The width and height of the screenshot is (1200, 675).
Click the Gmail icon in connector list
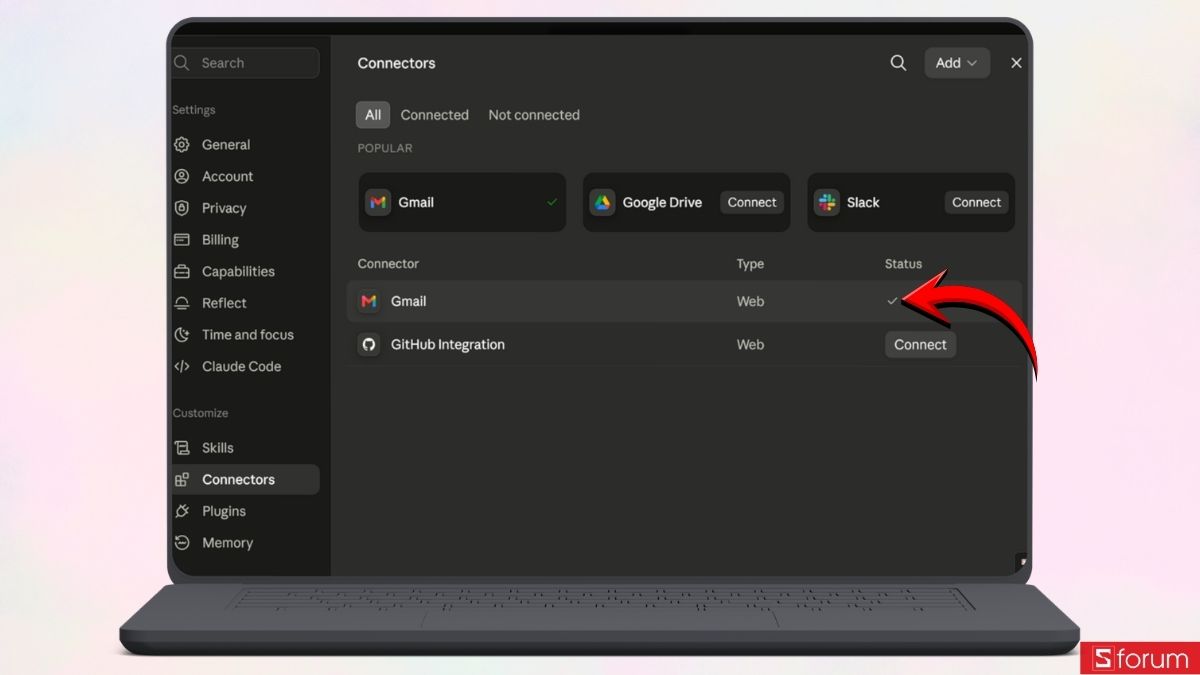[x=369, y=301]
